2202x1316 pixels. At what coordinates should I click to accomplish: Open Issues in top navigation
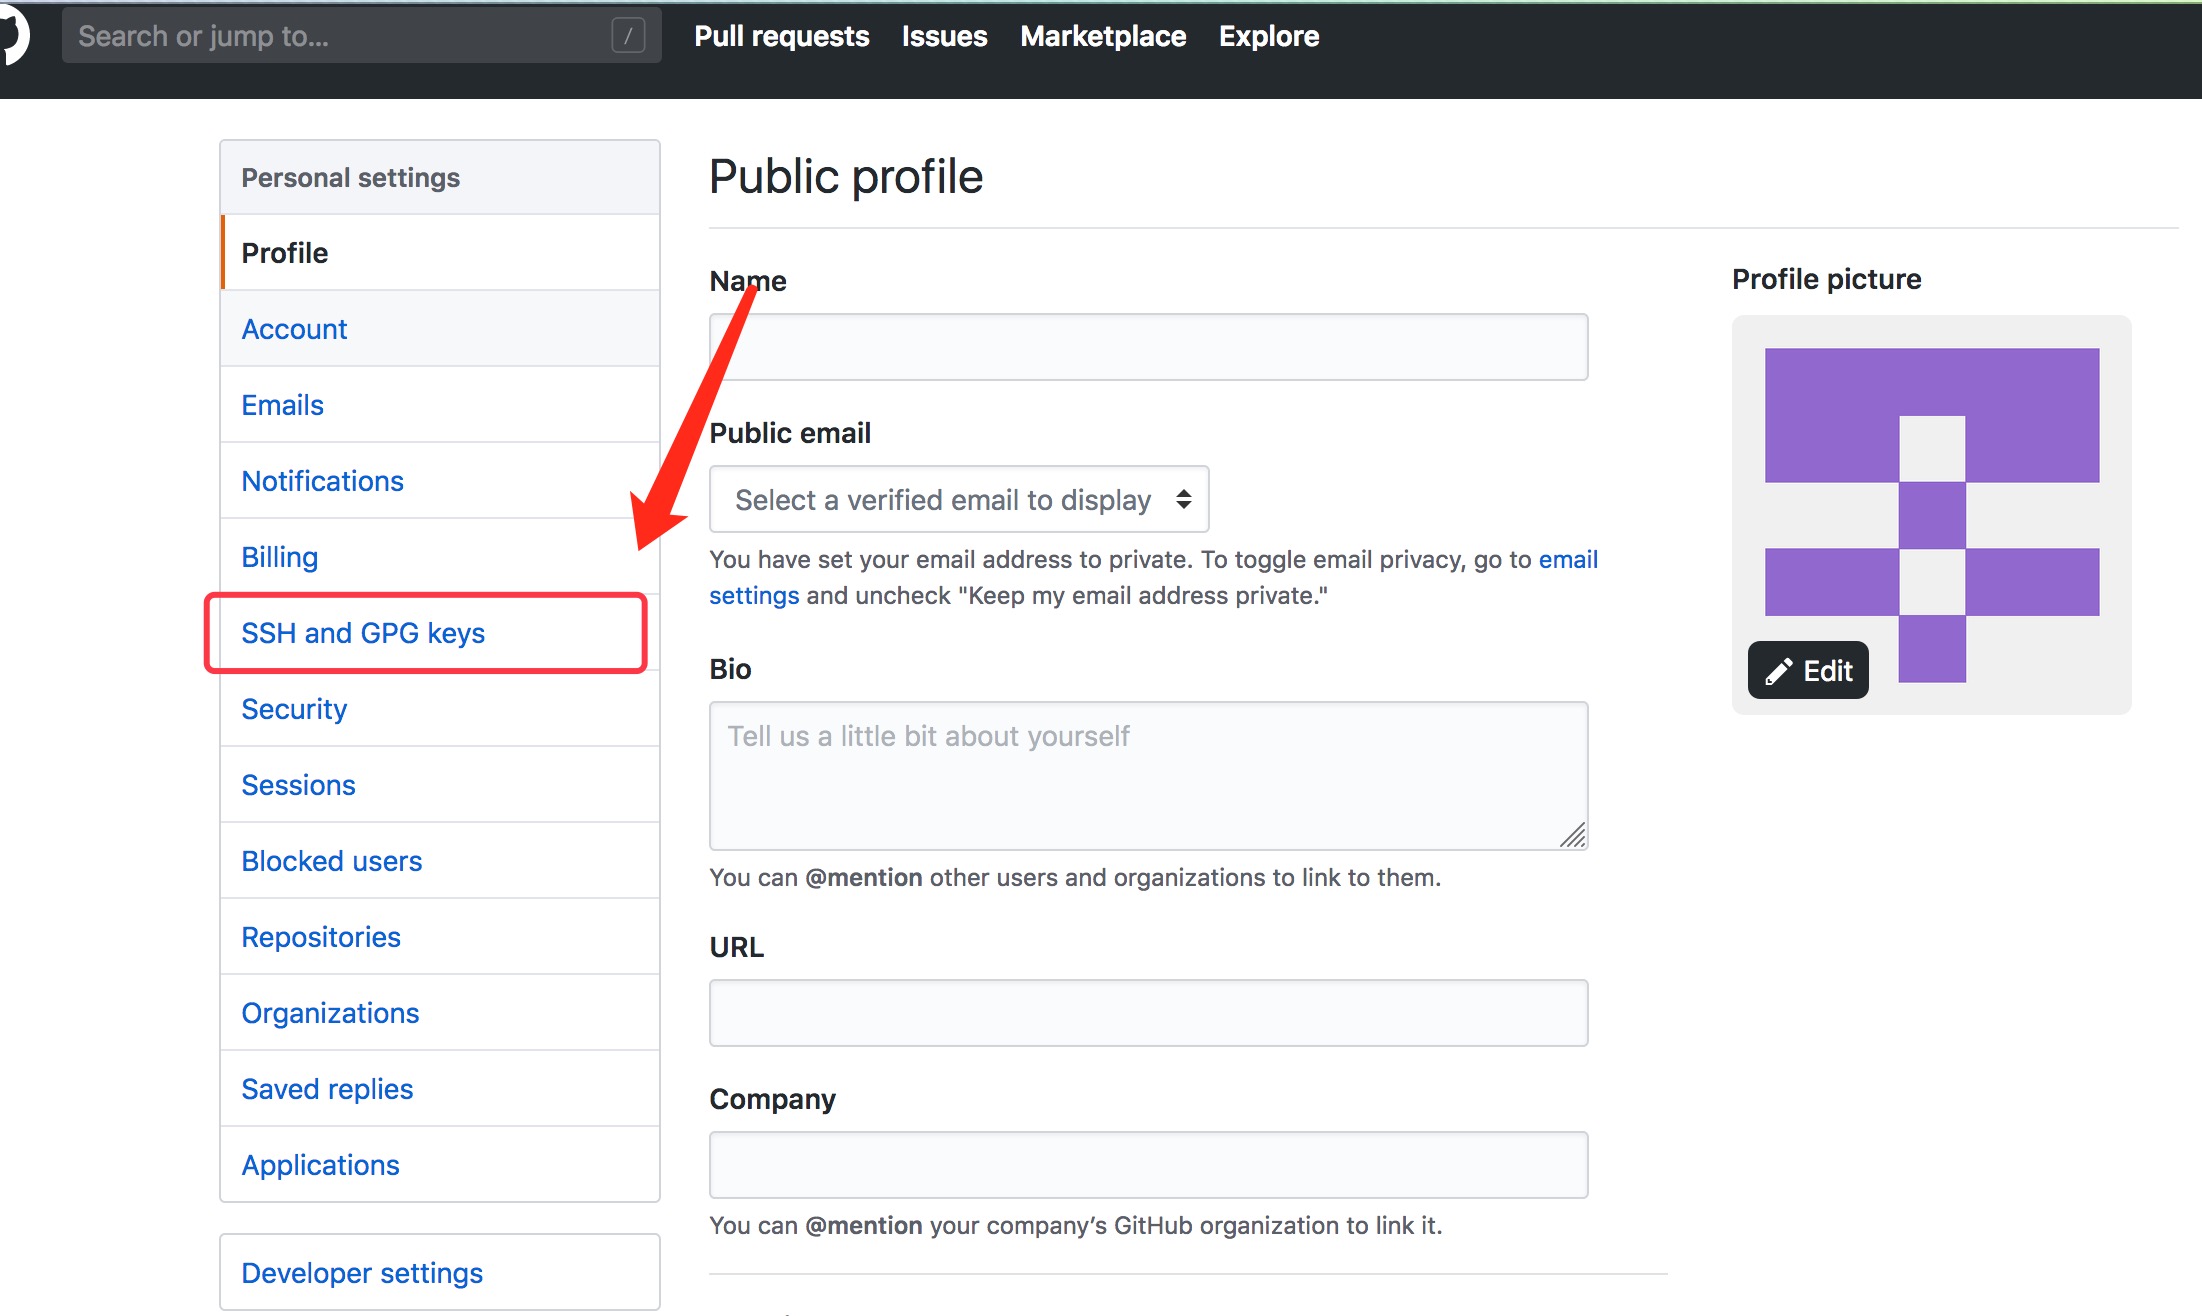(x=944, y=36)
